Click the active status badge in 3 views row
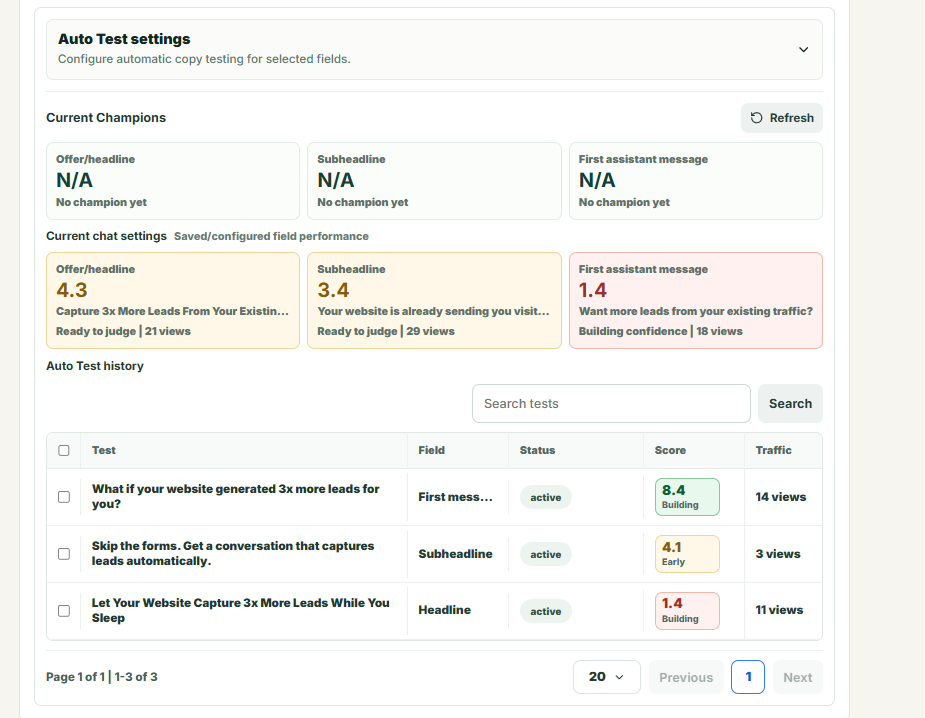 [545, 555]
